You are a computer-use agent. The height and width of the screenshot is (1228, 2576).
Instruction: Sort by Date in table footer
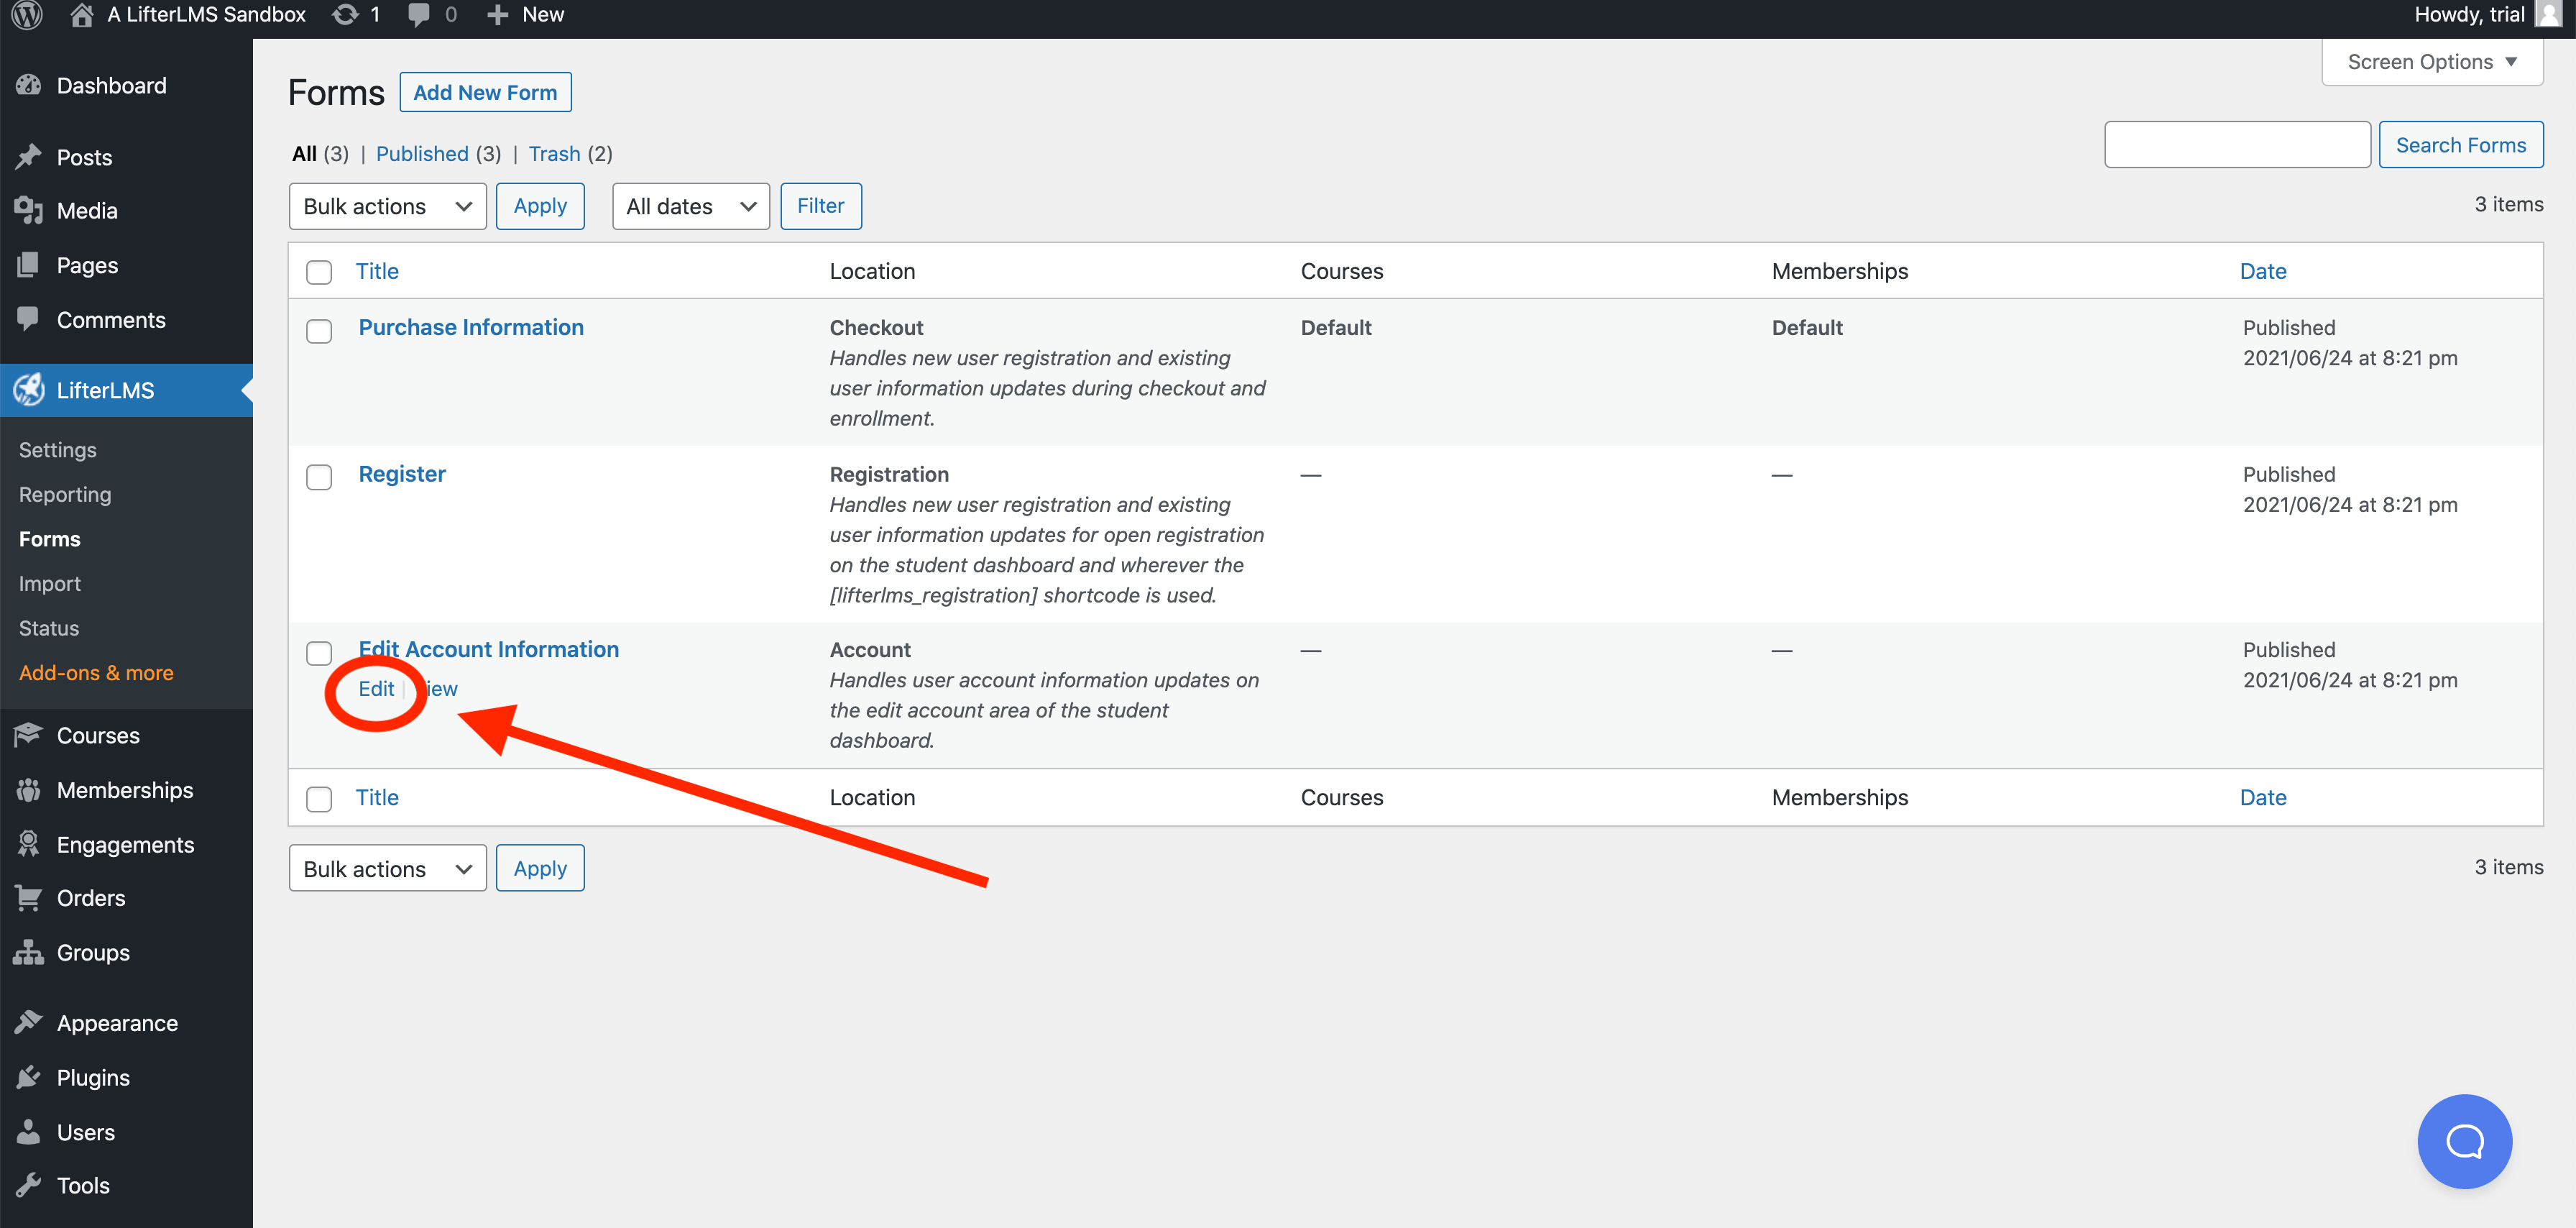2262,797
